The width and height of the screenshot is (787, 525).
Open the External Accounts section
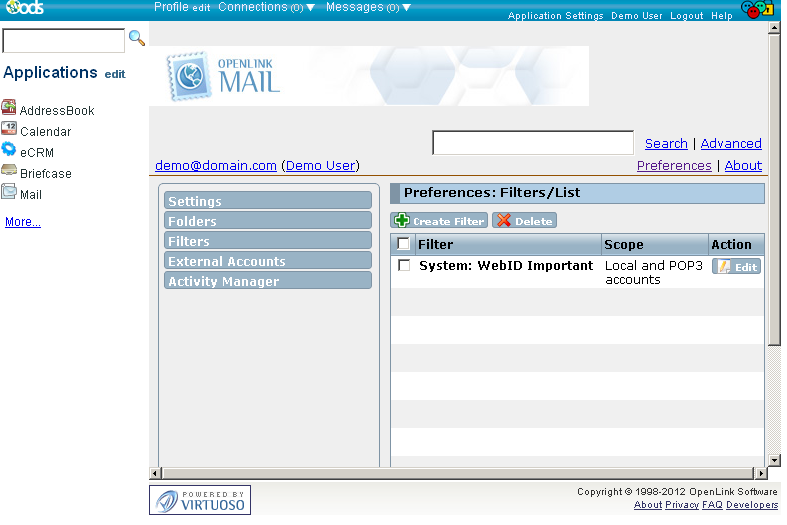pyautogui.click(x=268, y=260)
